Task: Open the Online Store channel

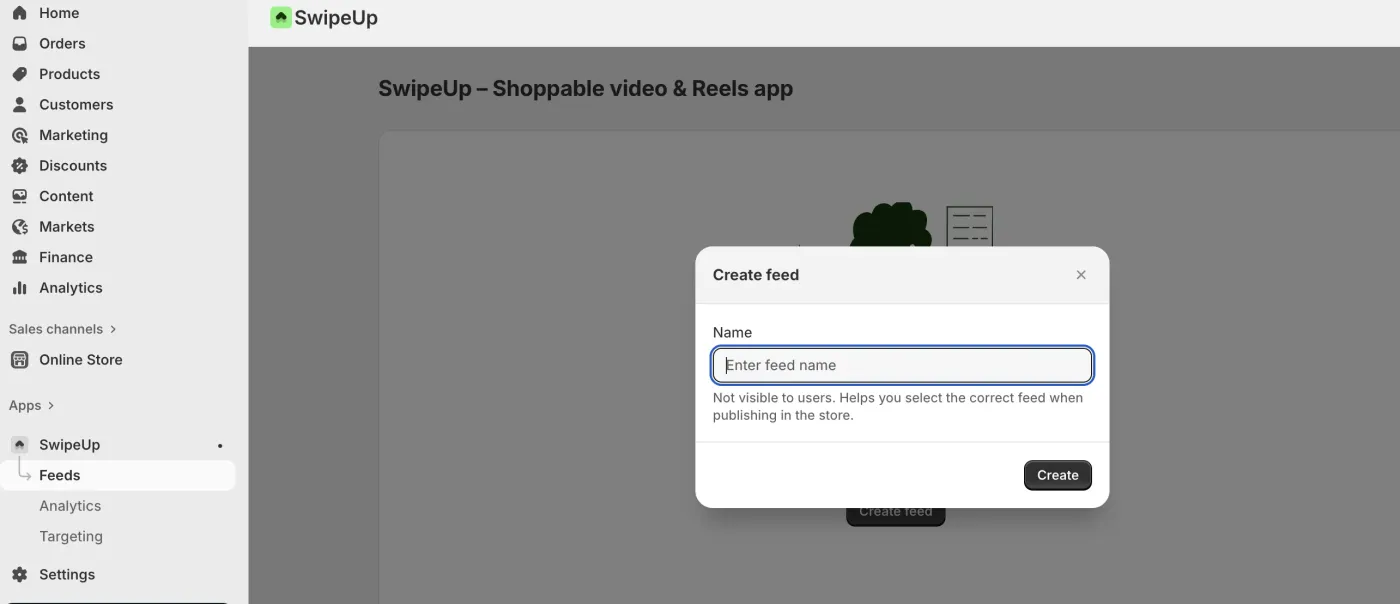Action: coord(80,360)
